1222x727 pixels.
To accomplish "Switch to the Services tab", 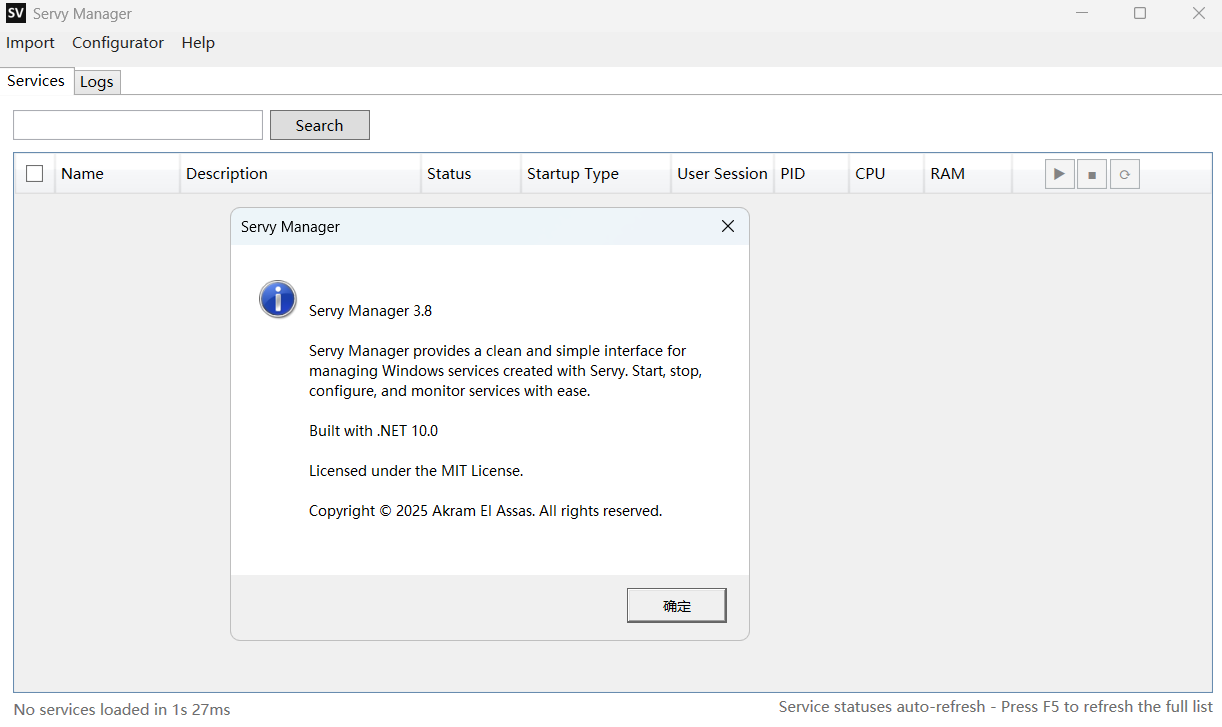I will [36, 81].
